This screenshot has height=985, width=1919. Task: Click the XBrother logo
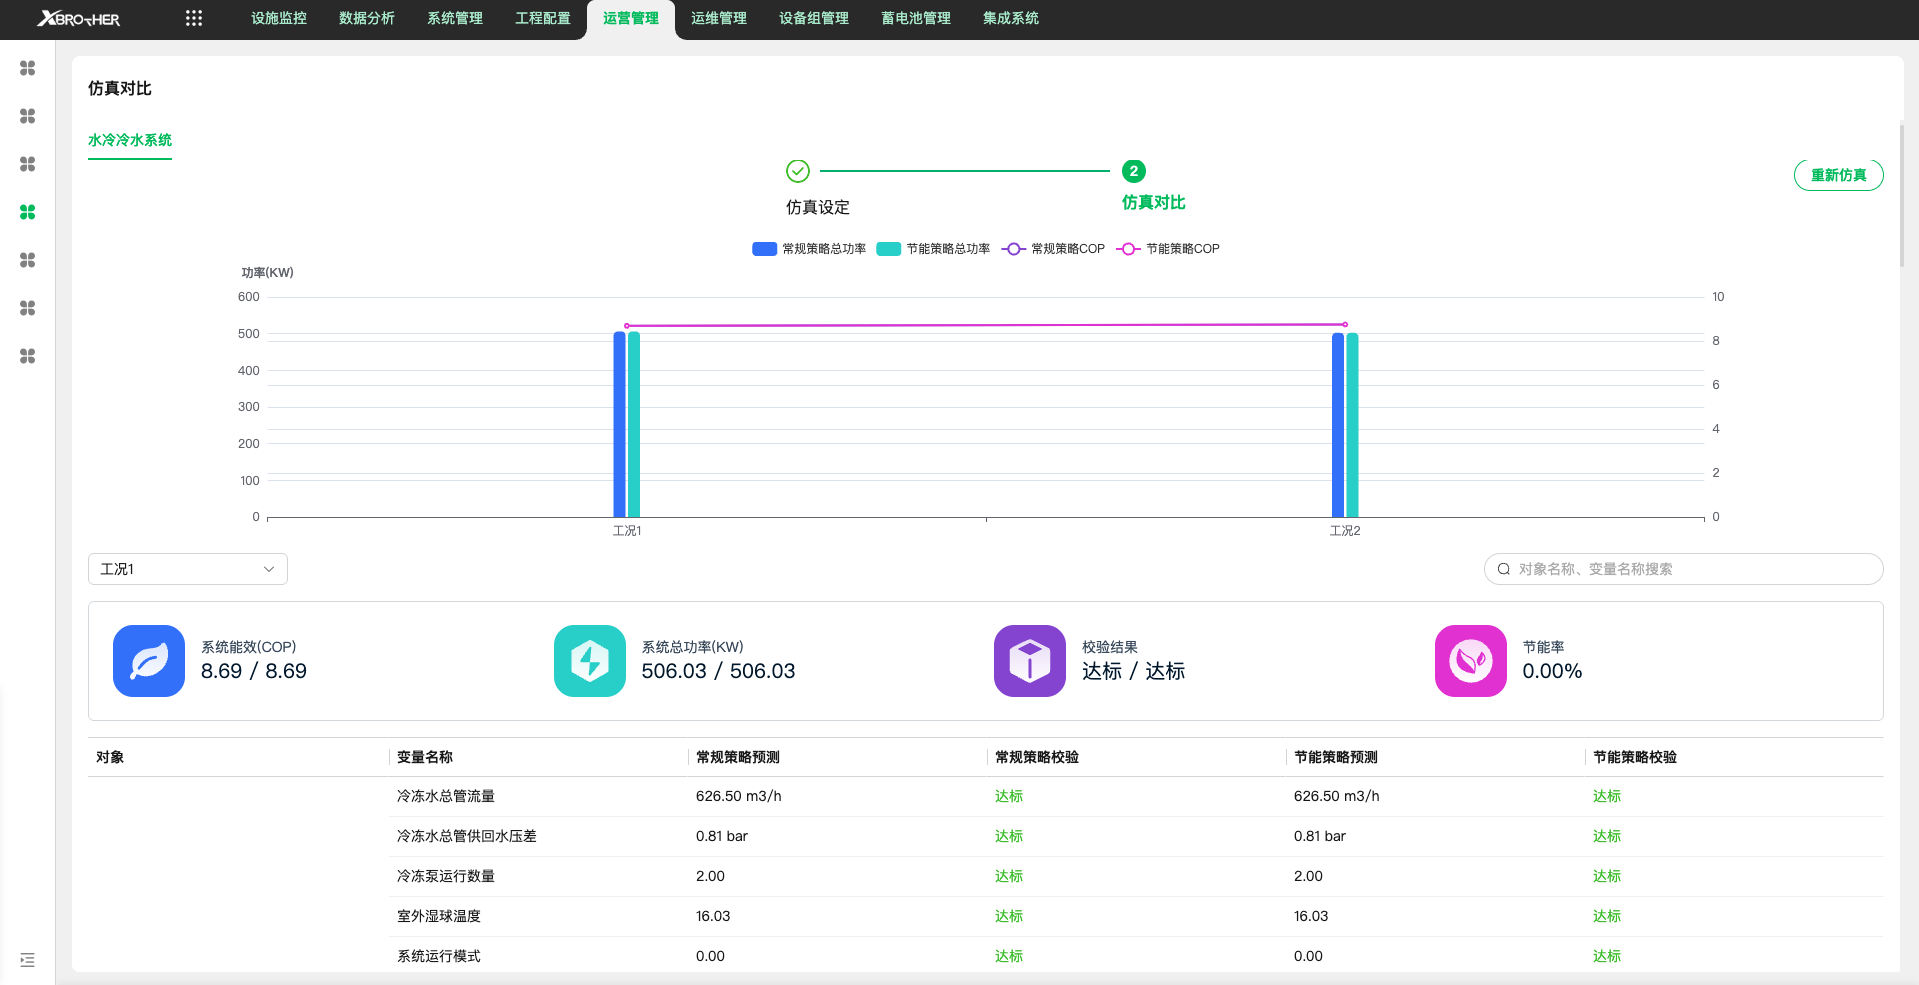point(79,19)
